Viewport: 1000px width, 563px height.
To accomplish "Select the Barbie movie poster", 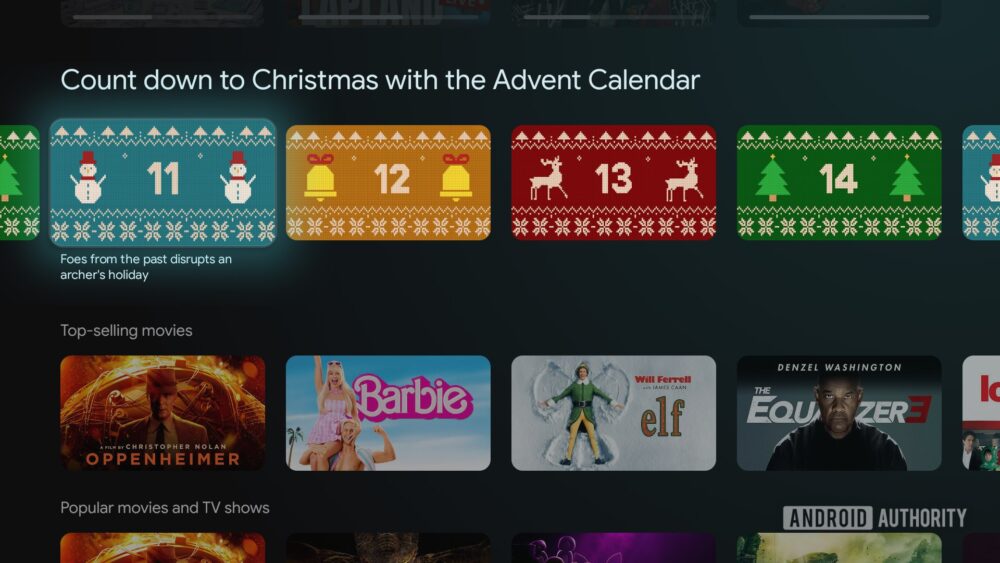I will (x=388, y=413).
